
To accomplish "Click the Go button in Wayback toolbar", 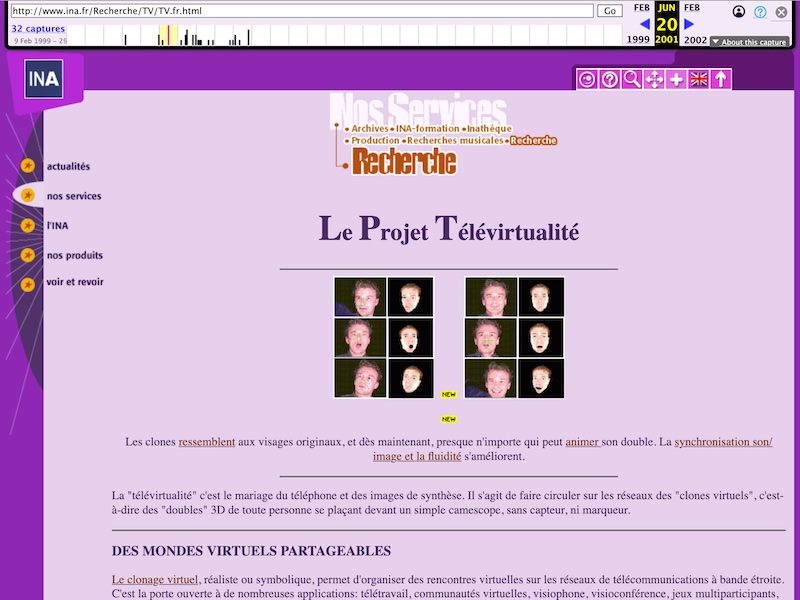I will (x=610, y=11).
